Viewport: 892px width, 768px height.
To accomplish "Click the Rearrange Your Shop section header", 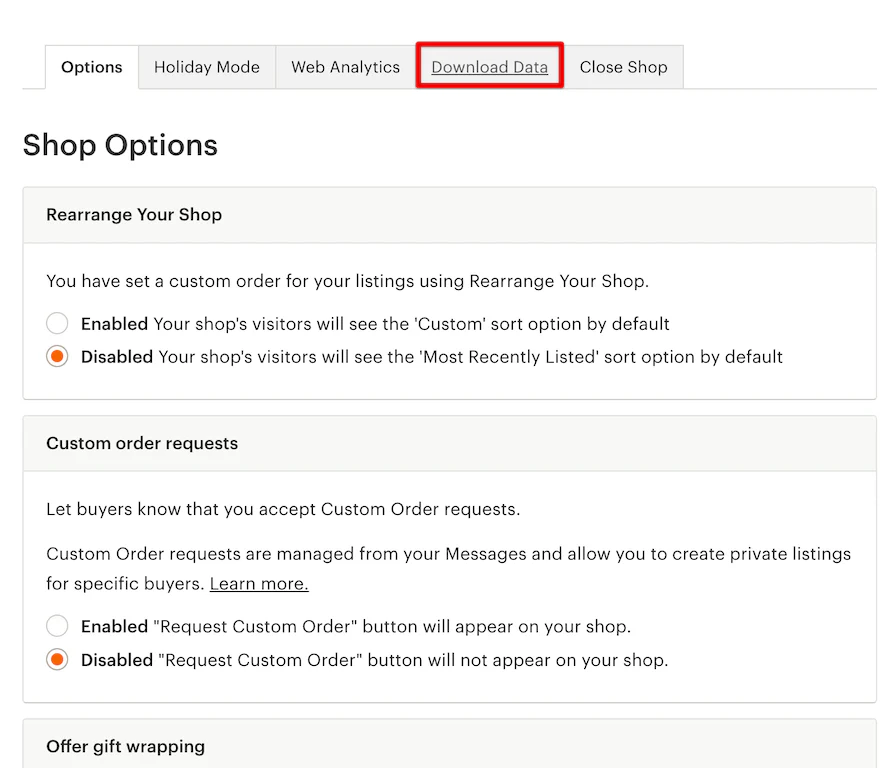I will coord(133,214).
